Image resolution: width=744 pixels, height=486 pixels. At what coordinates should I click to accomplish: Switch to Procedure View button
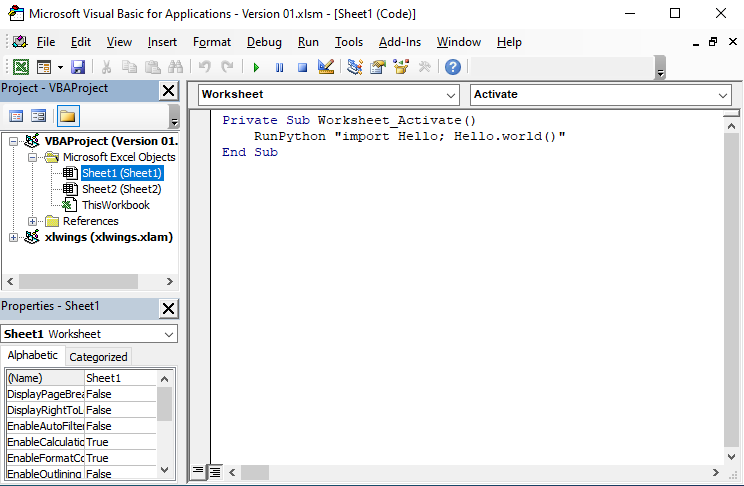[x=198, y=472]
